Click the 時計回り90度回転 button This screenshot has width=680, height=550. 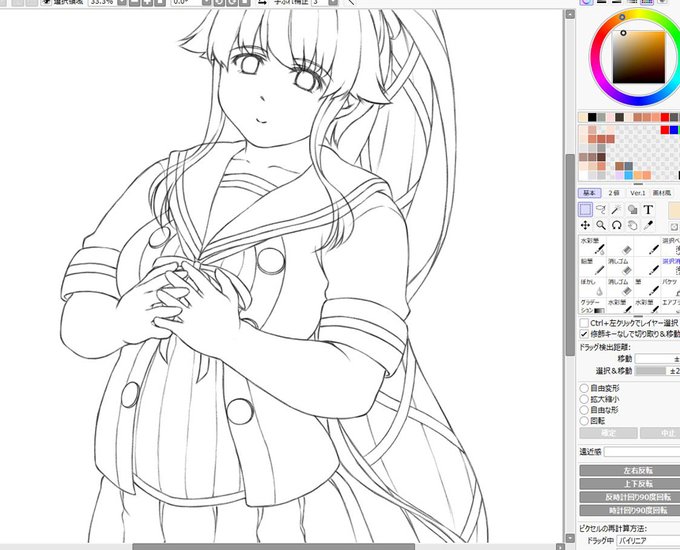(630, 511)
